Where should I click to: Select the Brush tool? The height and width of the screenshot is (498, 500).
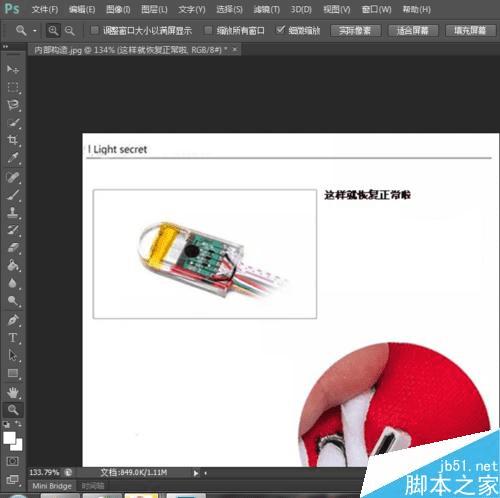(x=13, y=195)
